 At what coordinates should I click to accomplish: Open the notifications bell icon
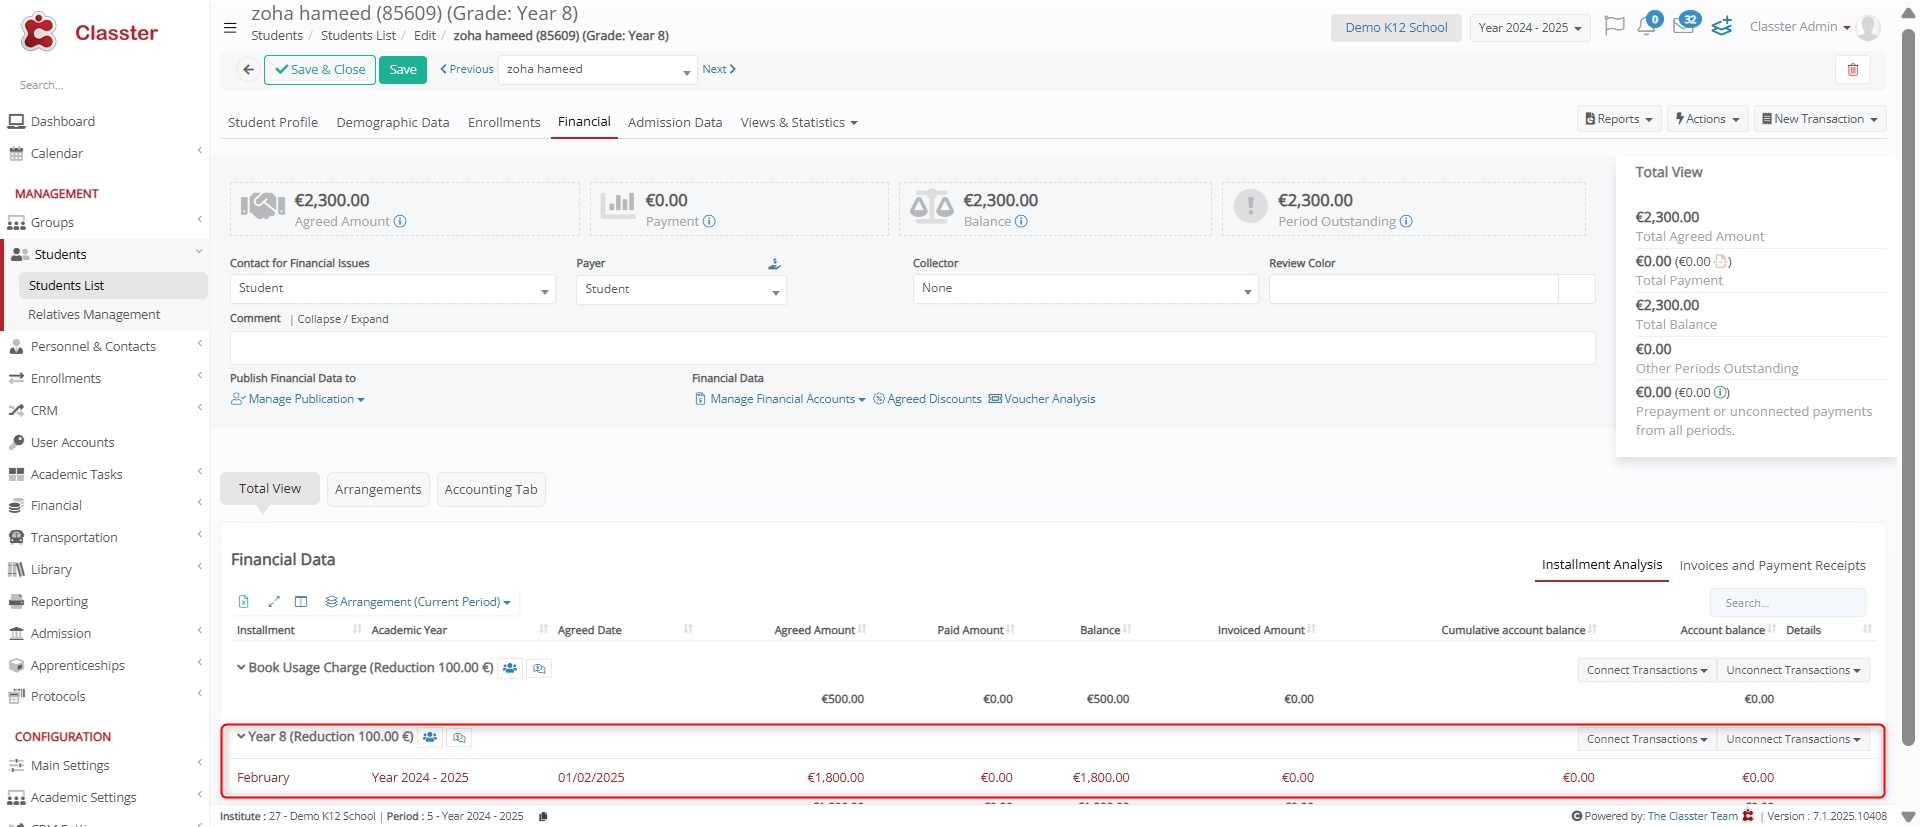[1646, 27]
